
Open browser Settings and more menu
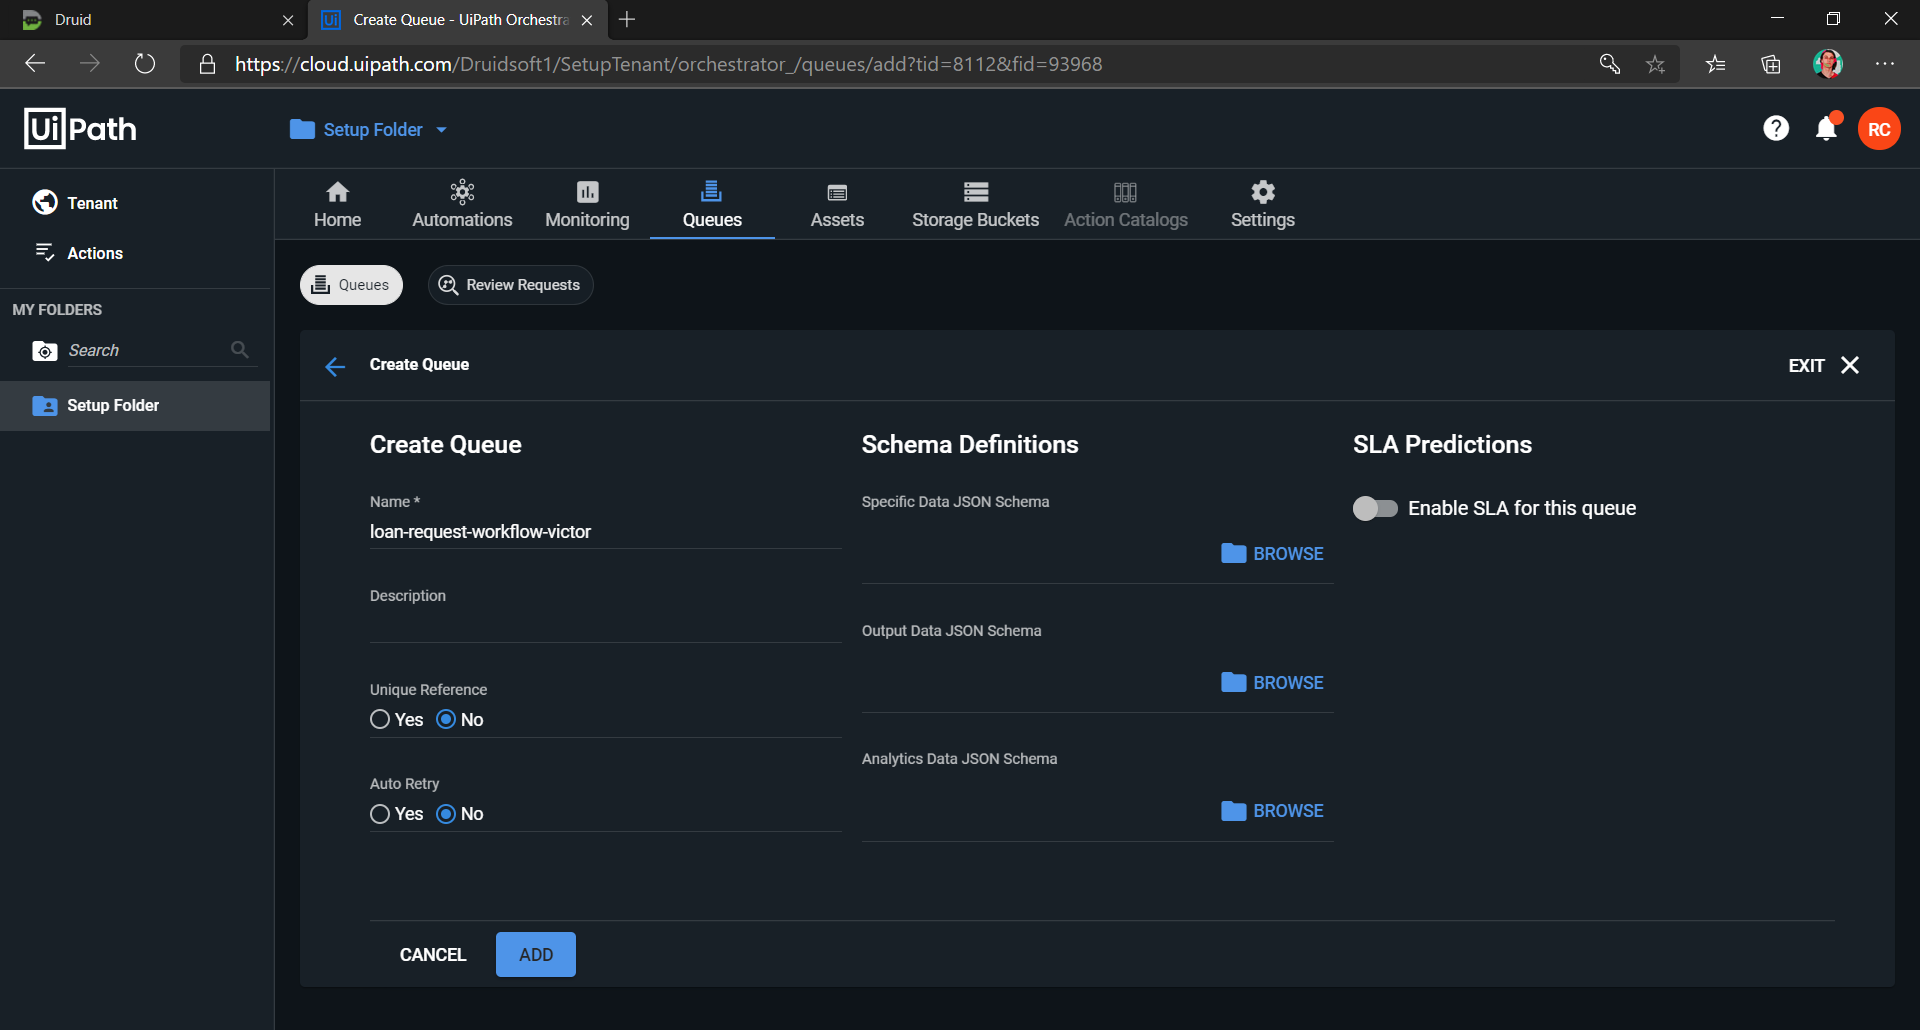1885,64
